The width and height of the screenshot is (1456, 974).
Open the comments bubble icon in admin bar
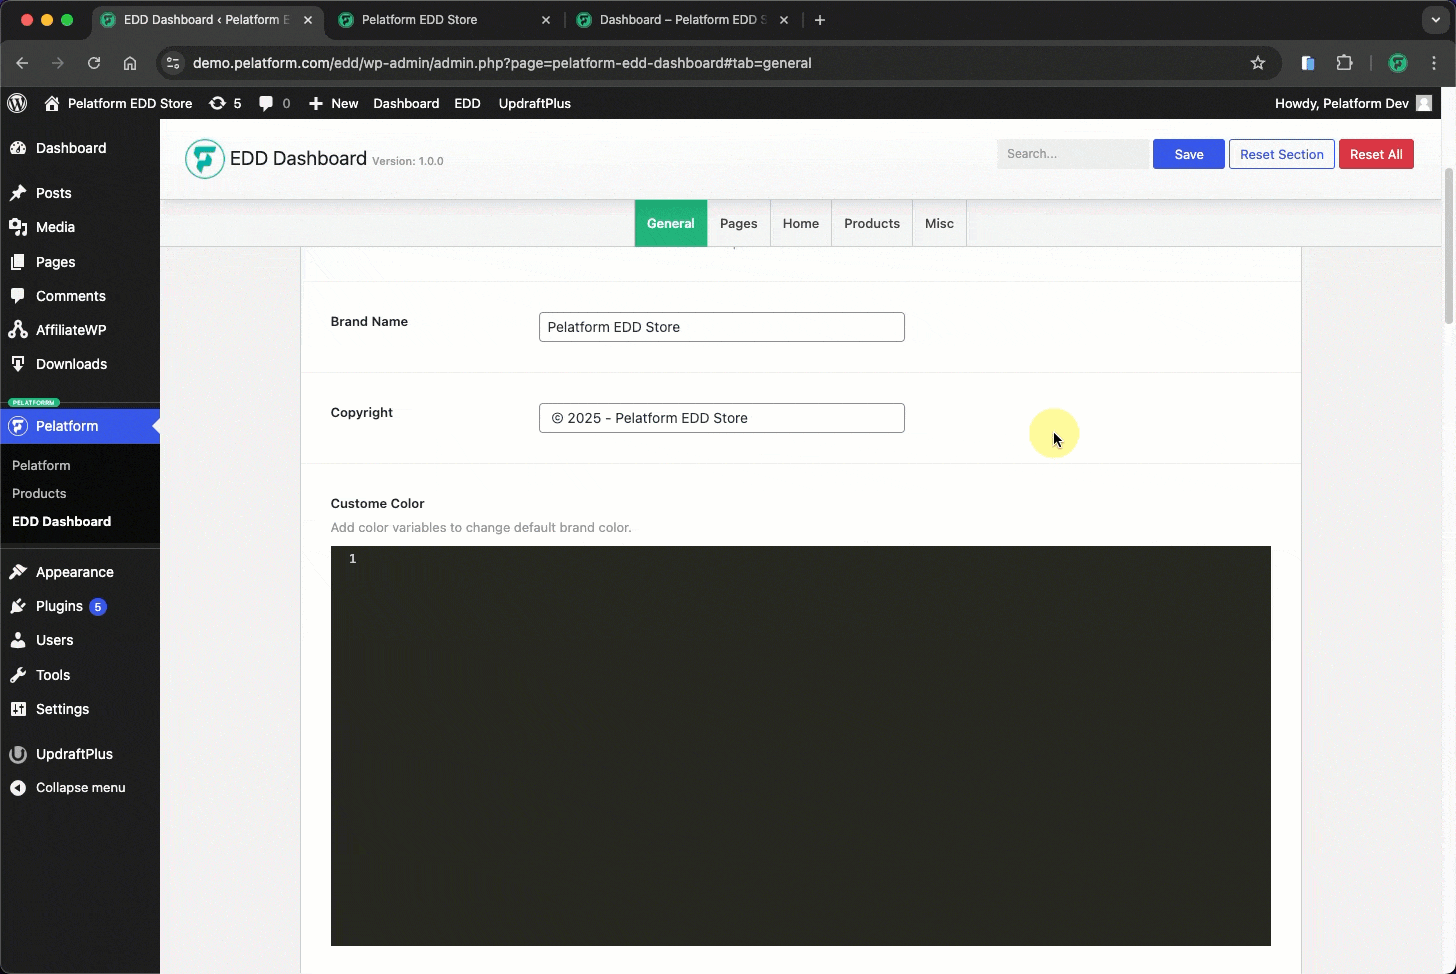266,103
